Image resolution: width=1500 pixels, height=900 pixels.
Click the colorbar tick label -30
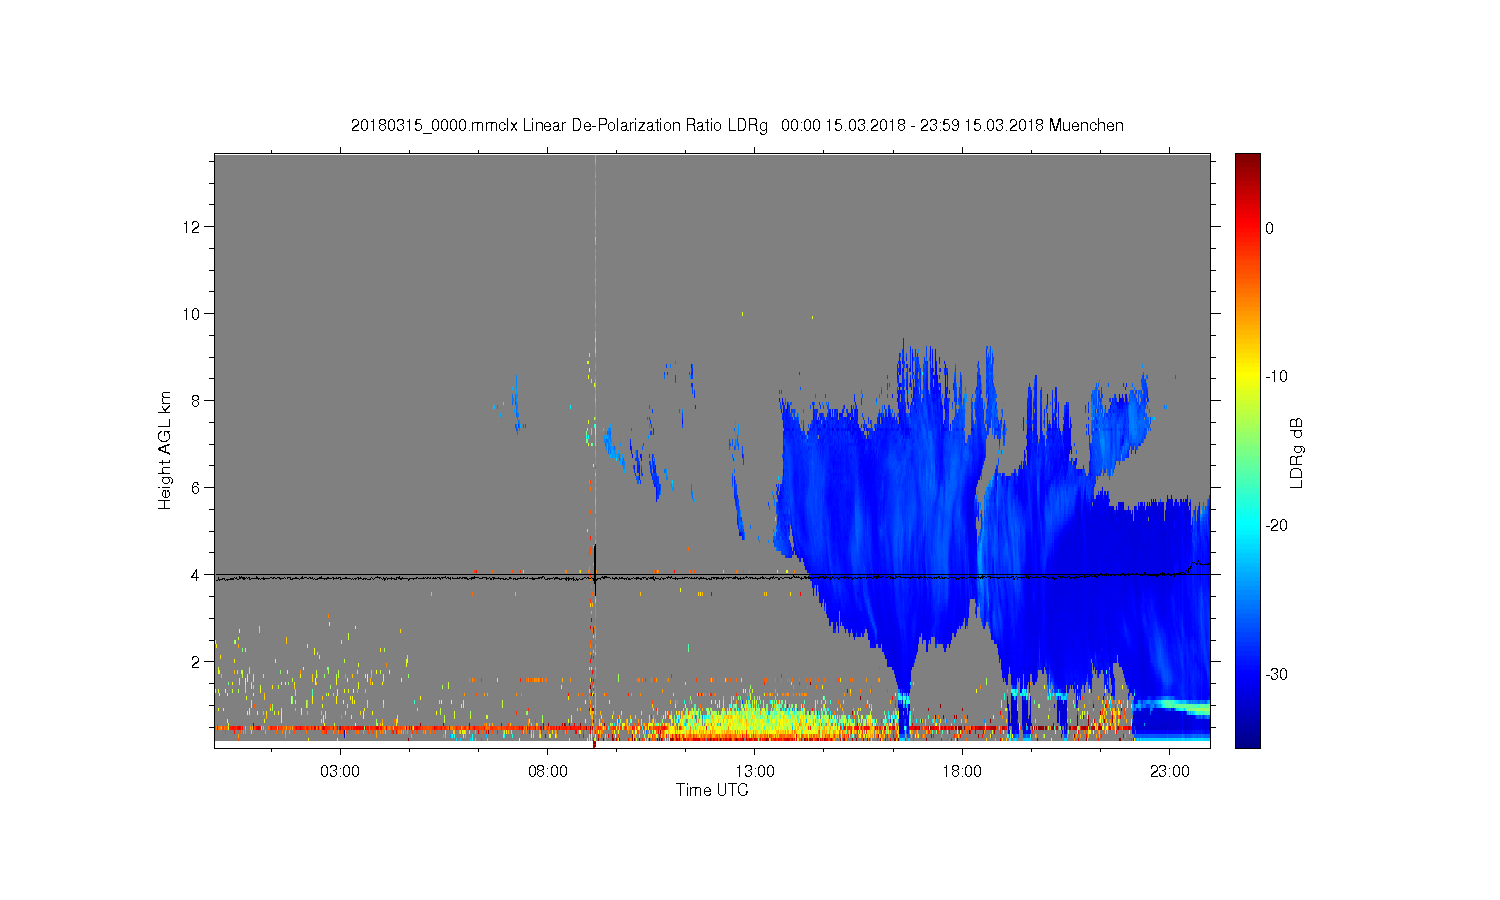pyautogui.click(x=1276, y=675)
